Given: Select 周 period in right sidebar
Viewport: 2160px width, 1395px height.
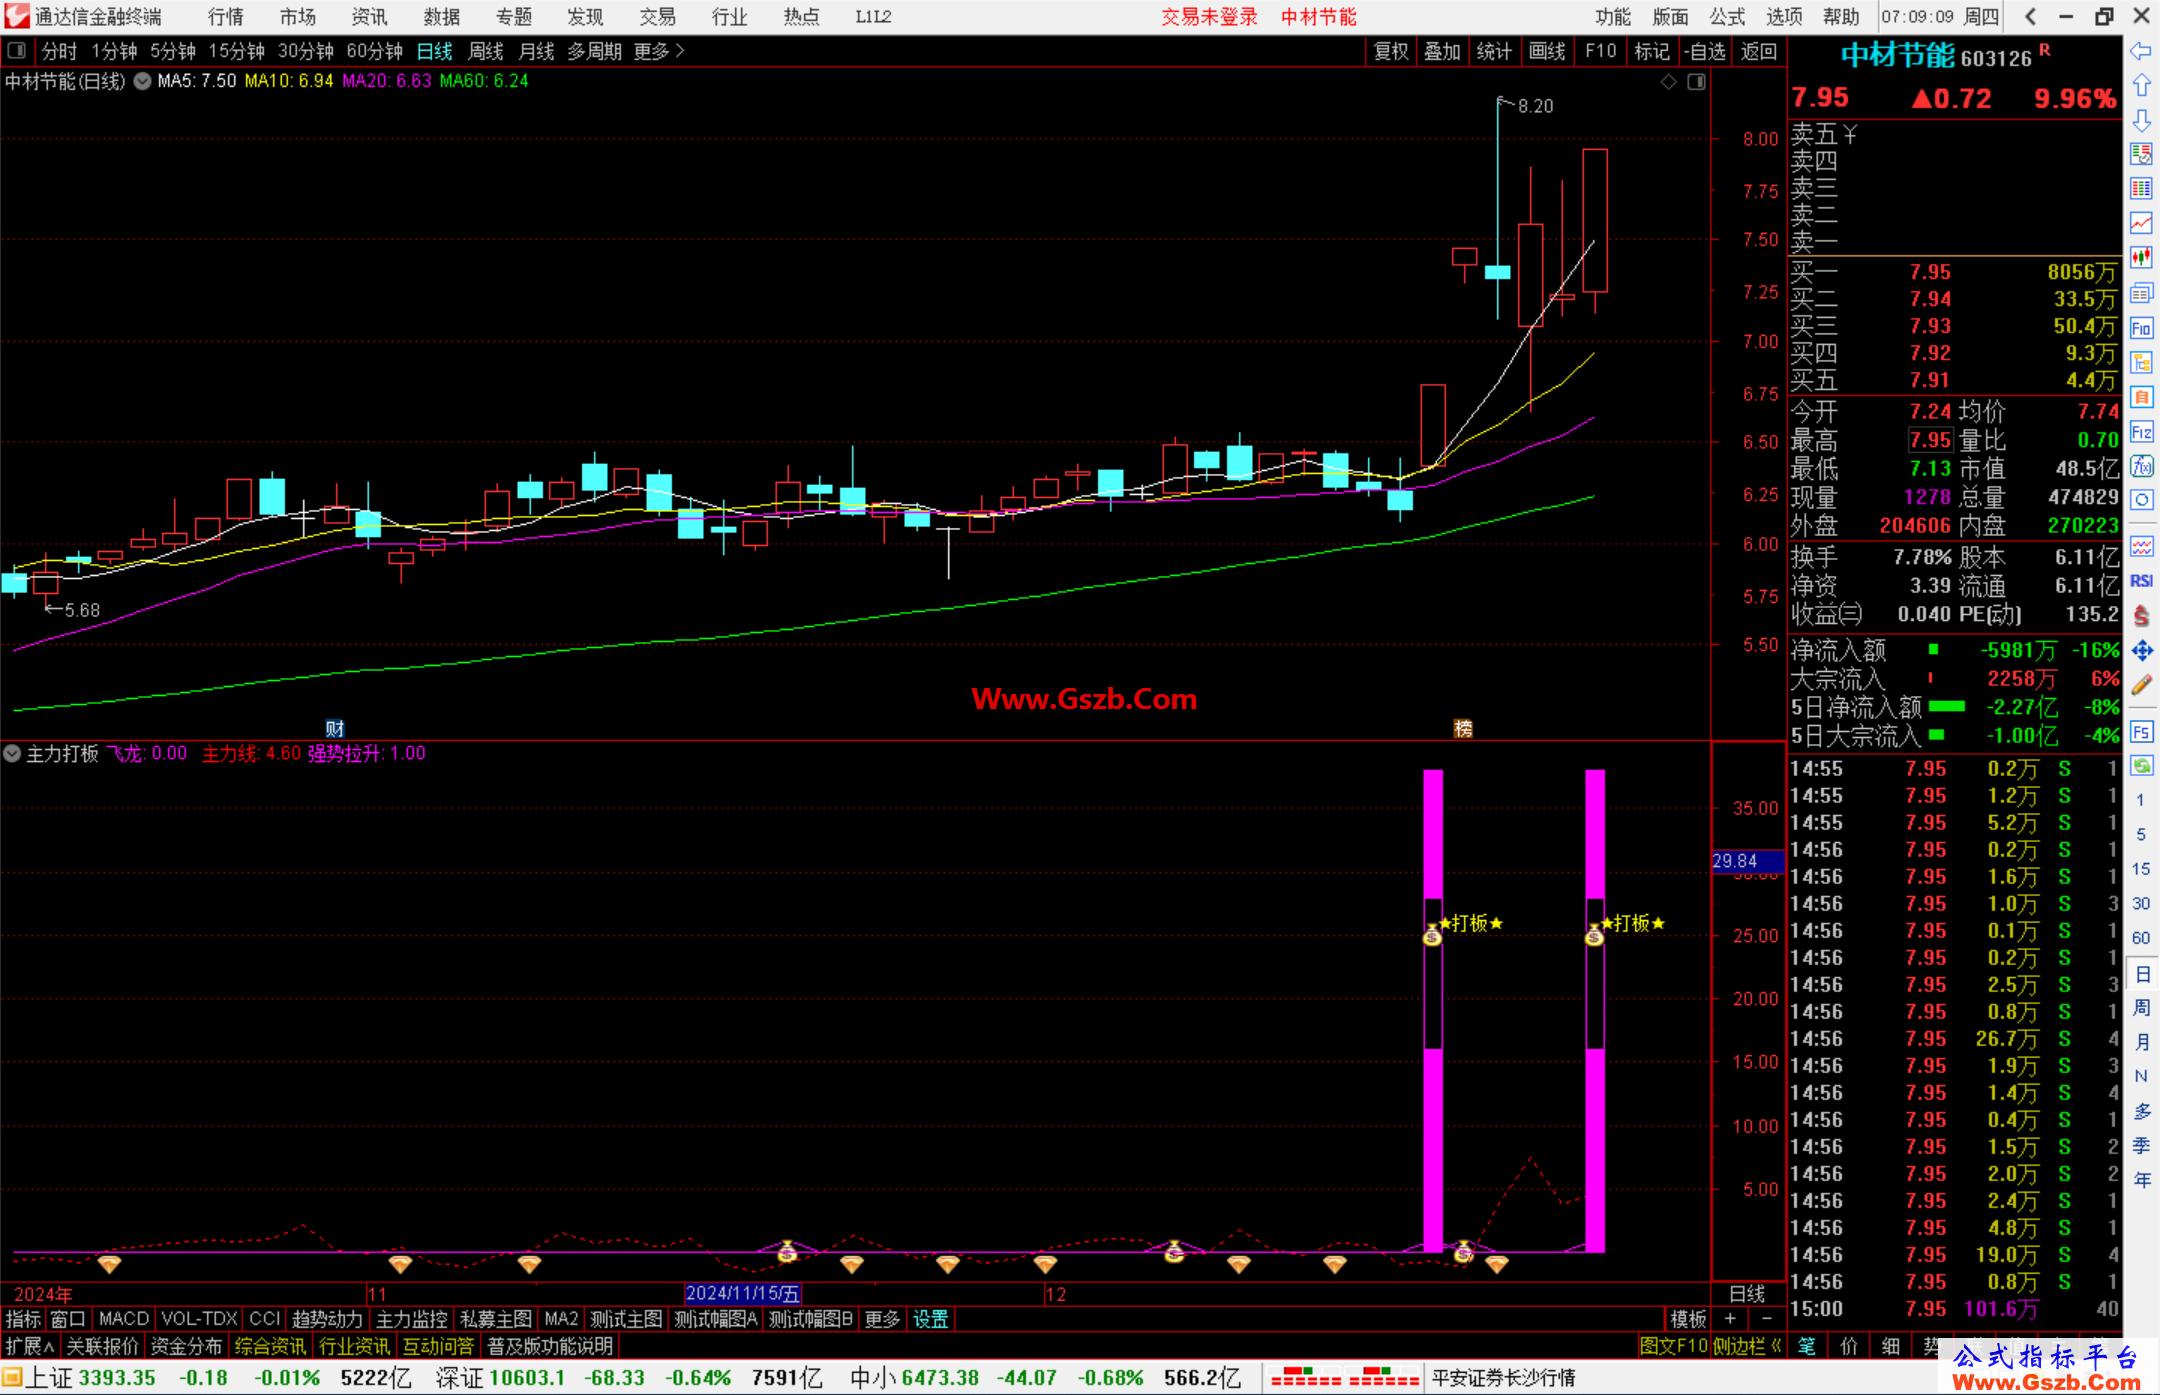Looking at the screenshot, I should [x=2141, y=1008].
